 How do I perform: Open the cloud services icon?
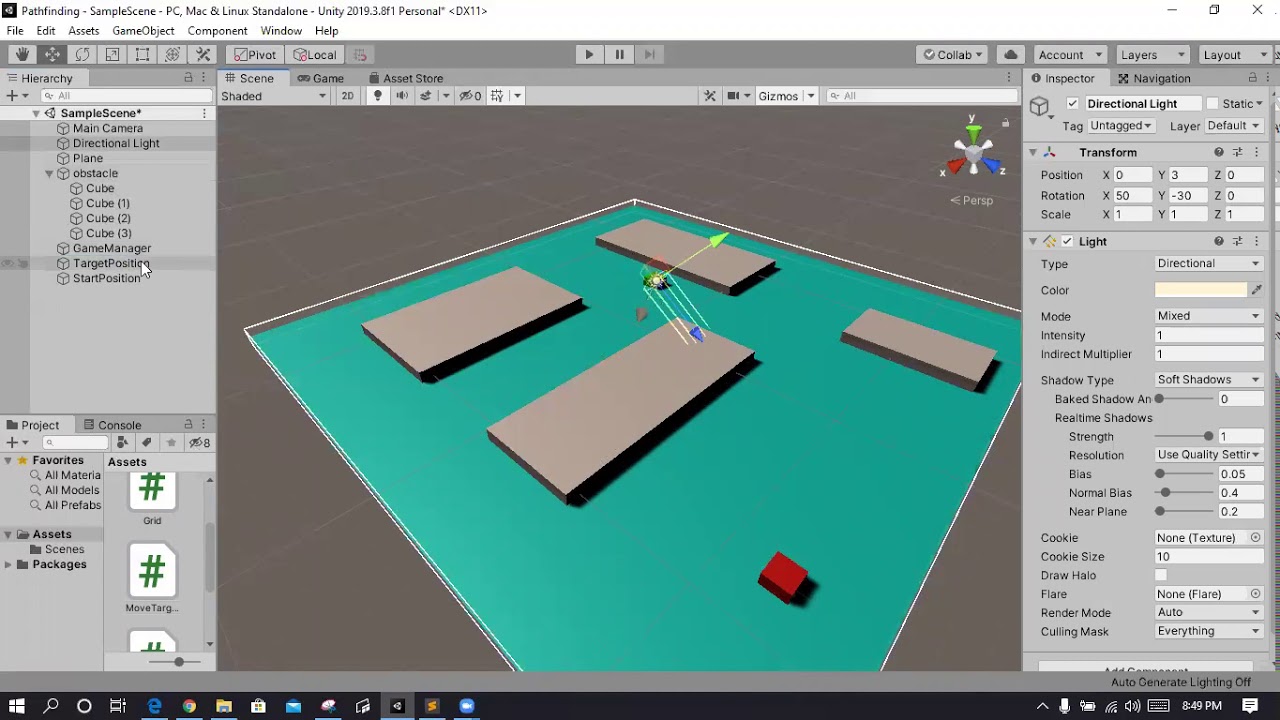[1011, 55]
